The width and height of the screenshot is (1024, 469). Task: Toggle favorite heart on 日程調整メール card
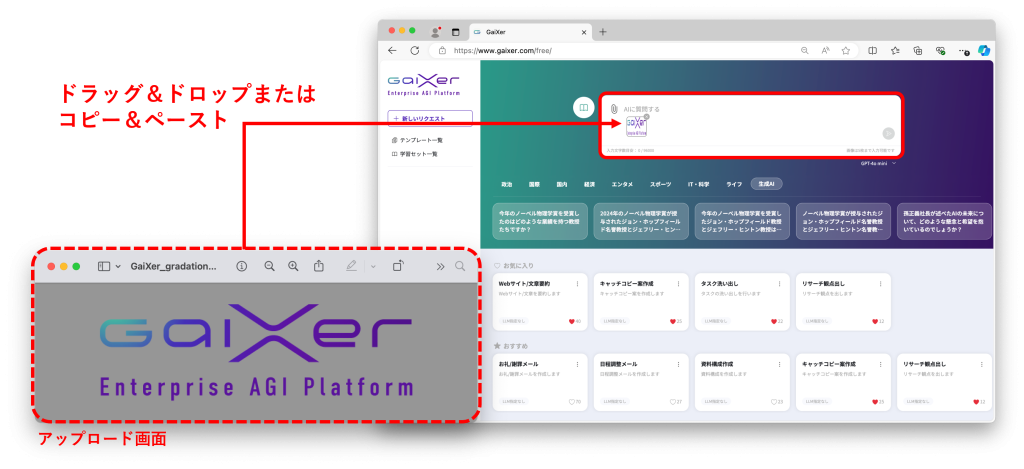[x=672, y=401]
